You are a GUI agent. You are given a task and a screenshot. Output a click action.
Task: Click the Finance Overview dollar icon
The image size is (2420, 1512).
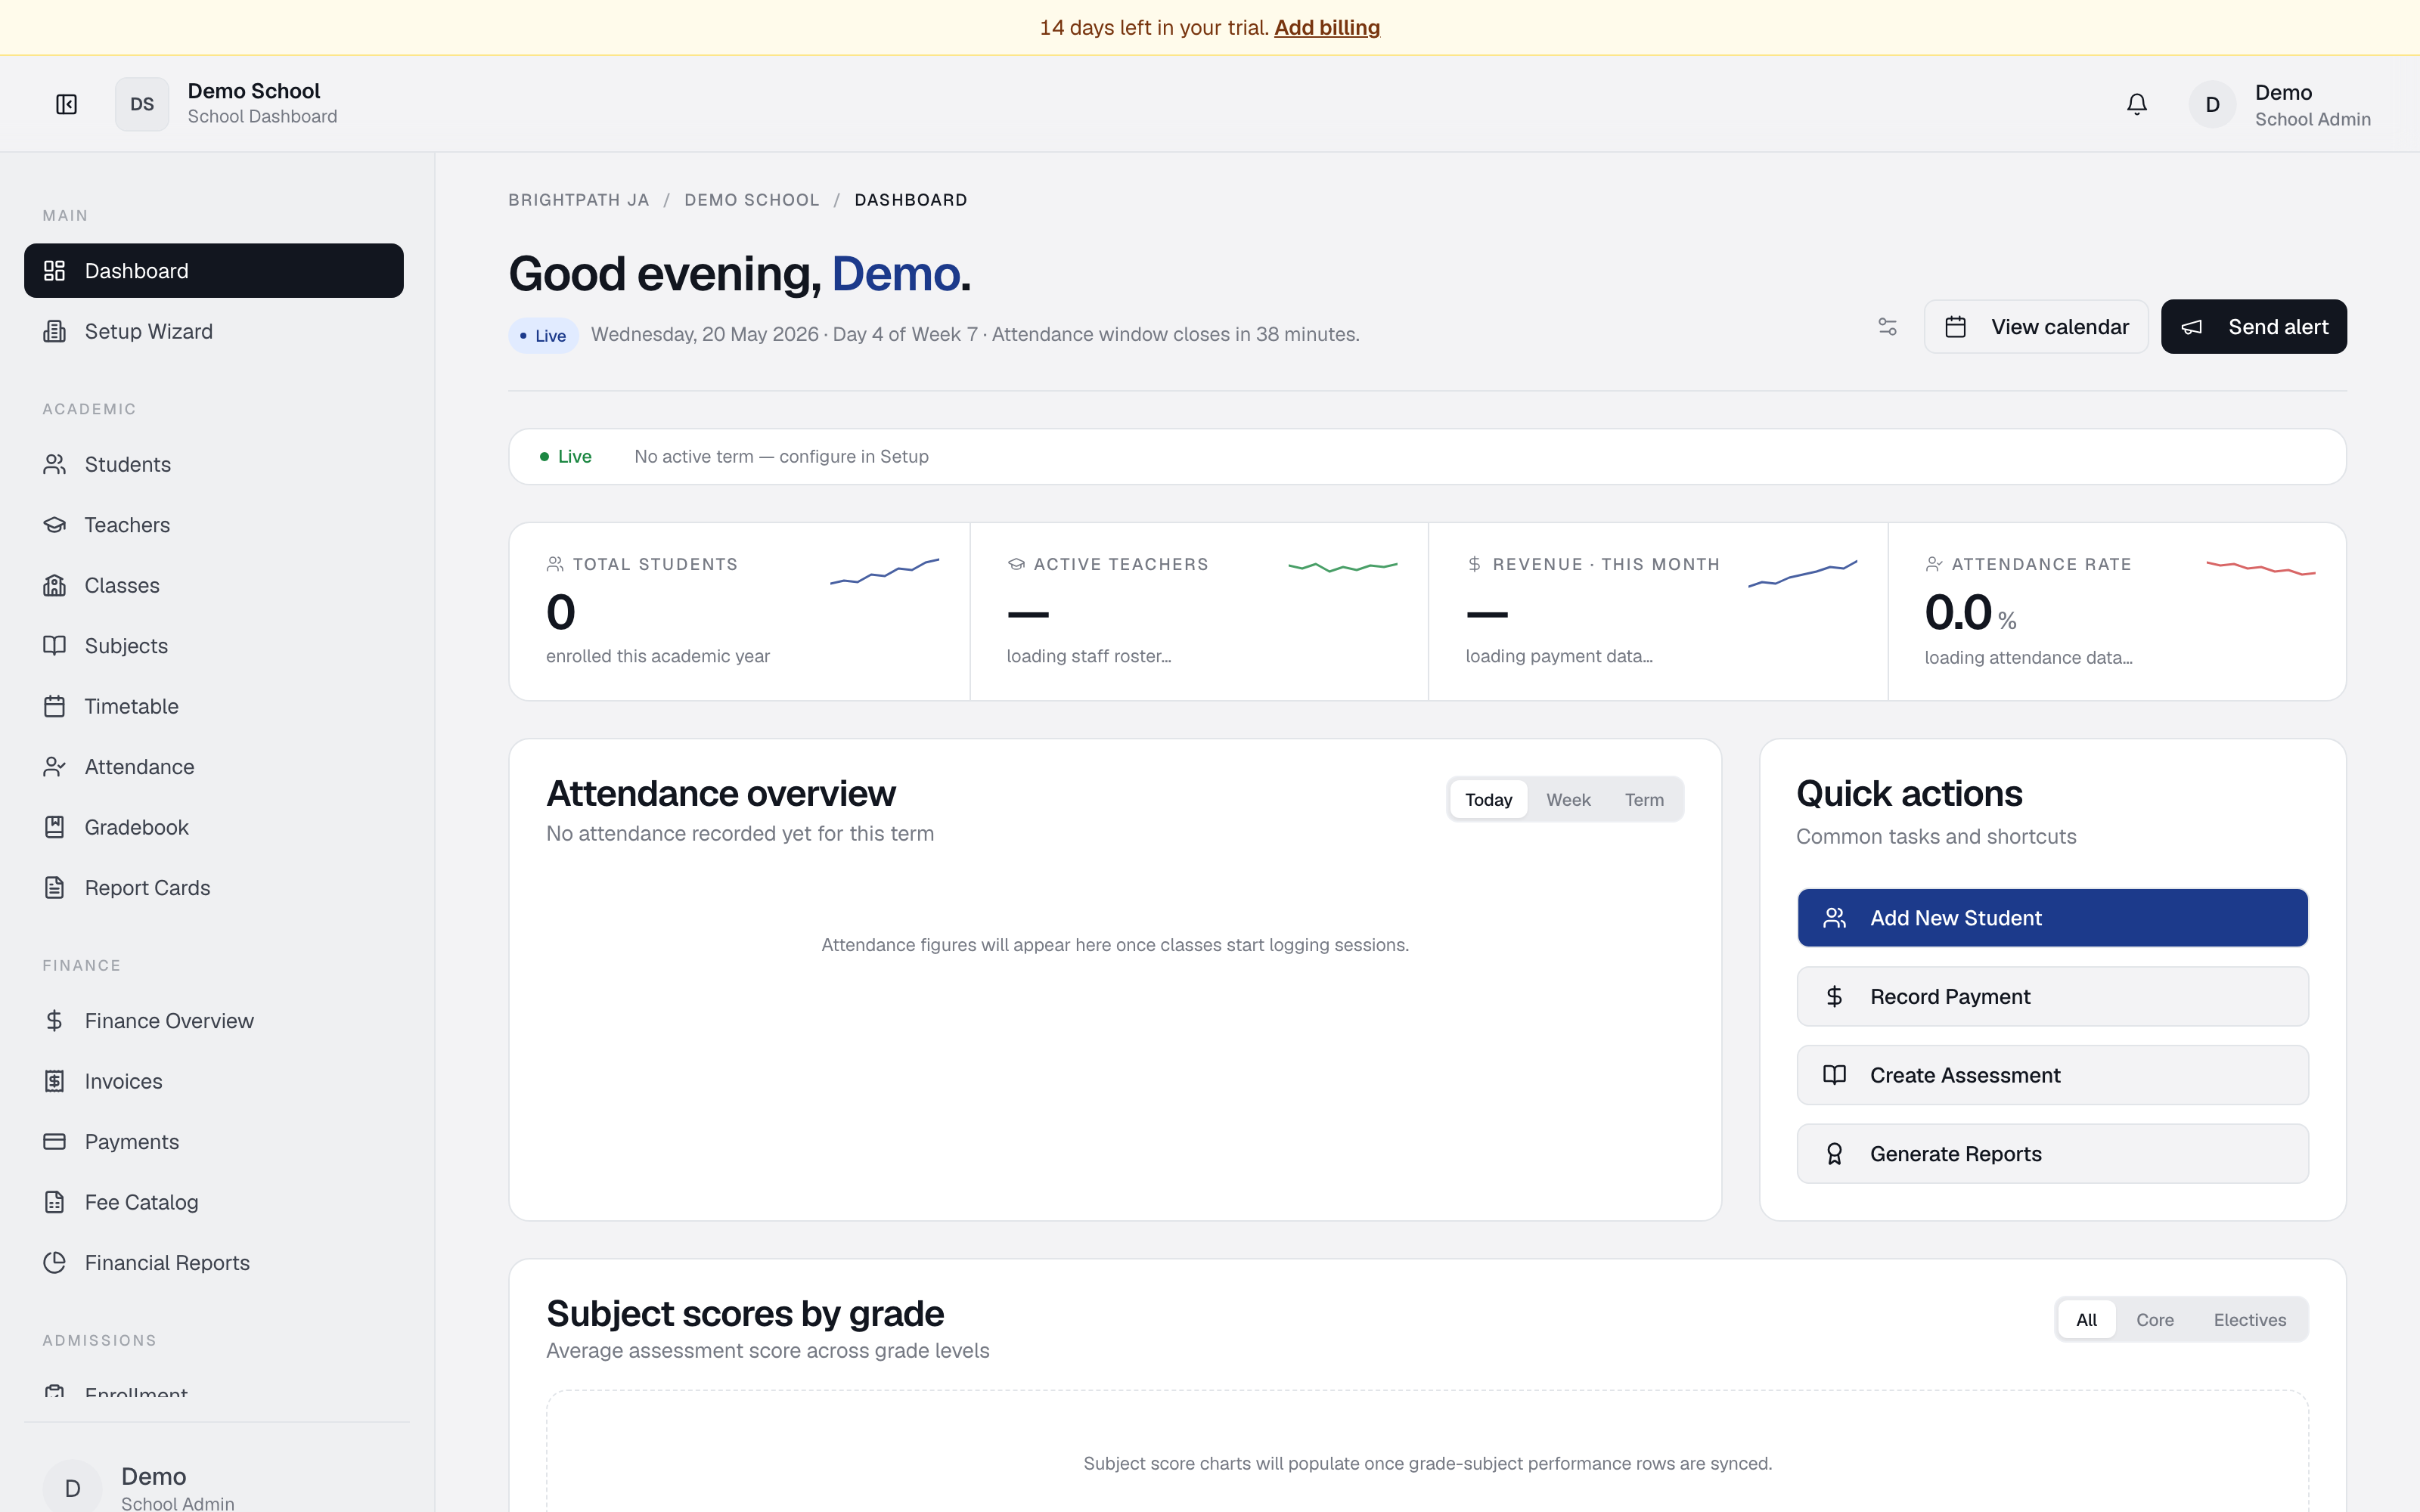pyautogui.click(x=54, y=1021)
